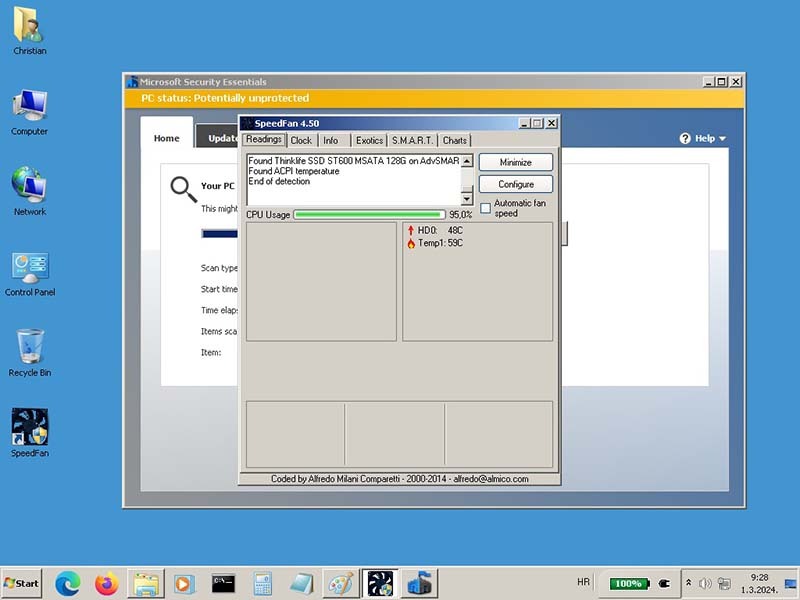Click the Paint palette taskbar icon

[340, 583]
